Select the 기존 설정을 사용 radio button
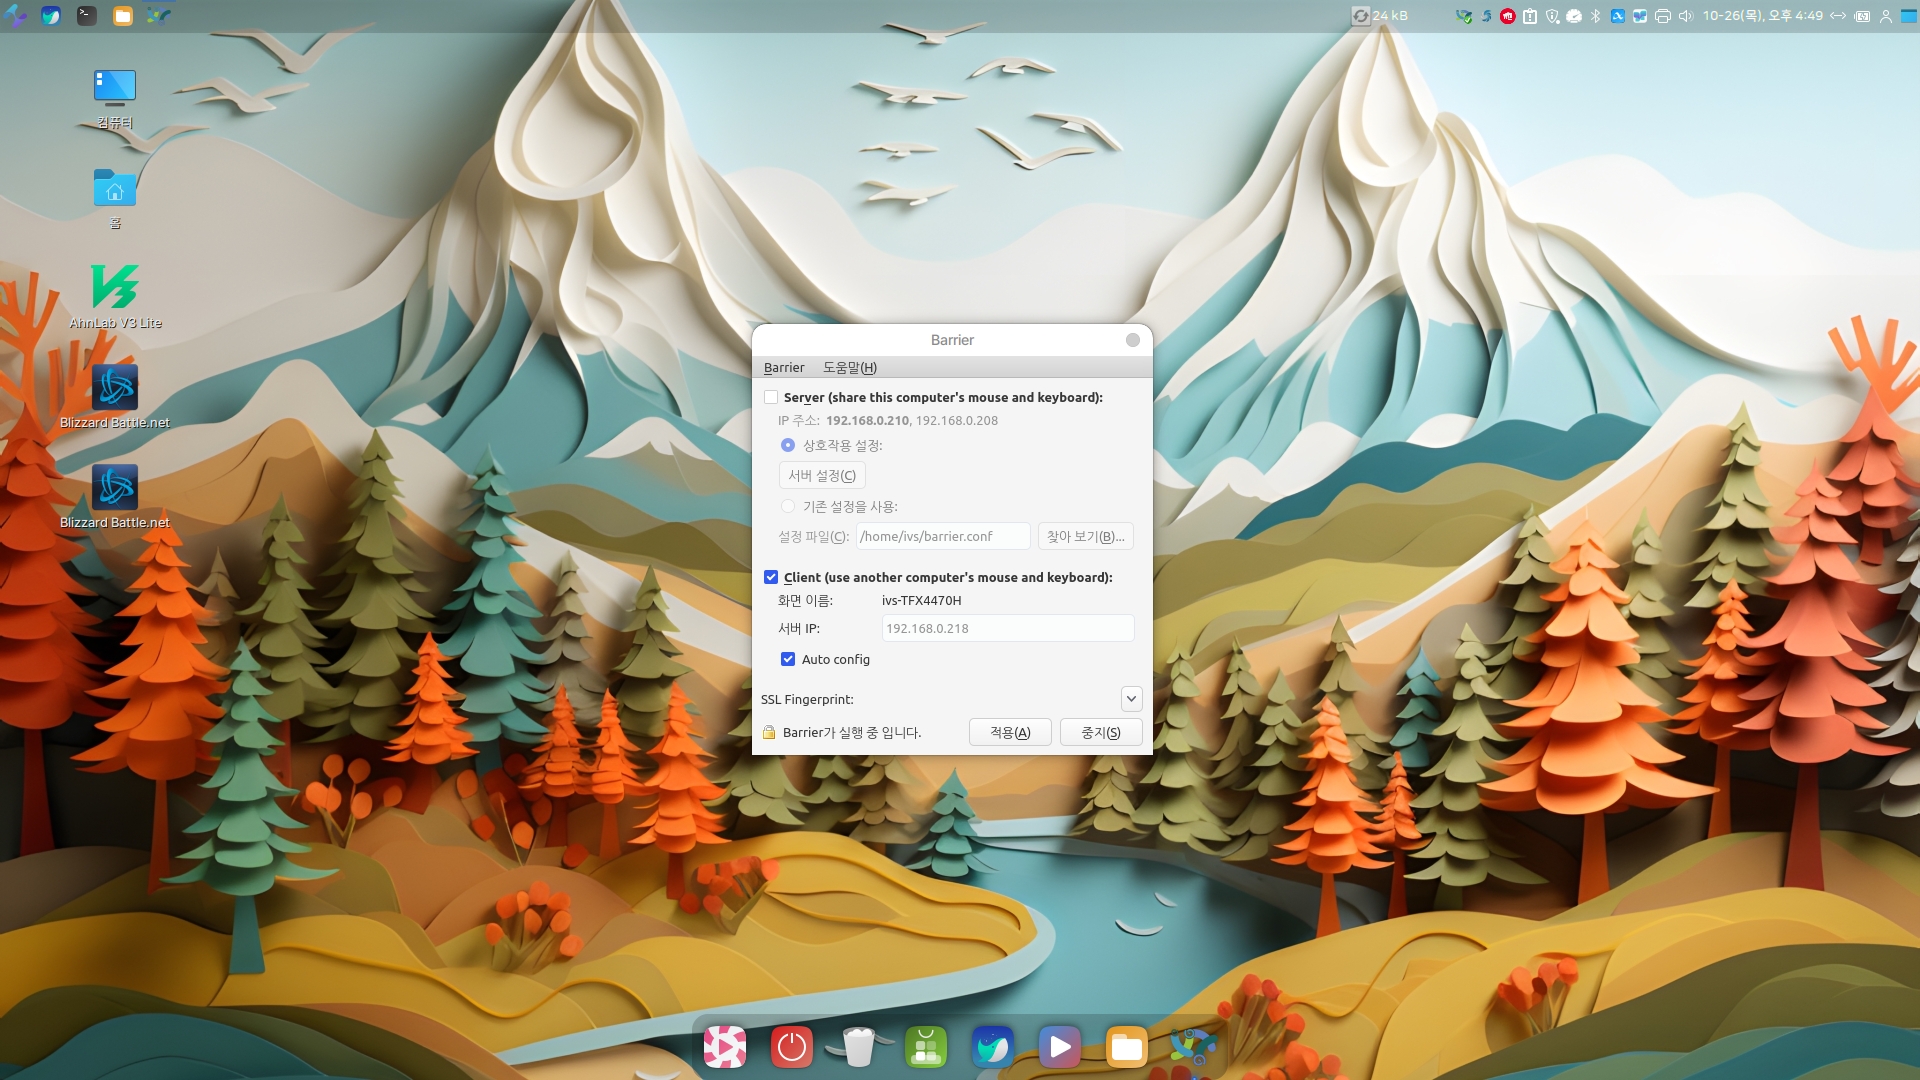The height and width of the screenshot is (1080, 1920). click(788, 507)
